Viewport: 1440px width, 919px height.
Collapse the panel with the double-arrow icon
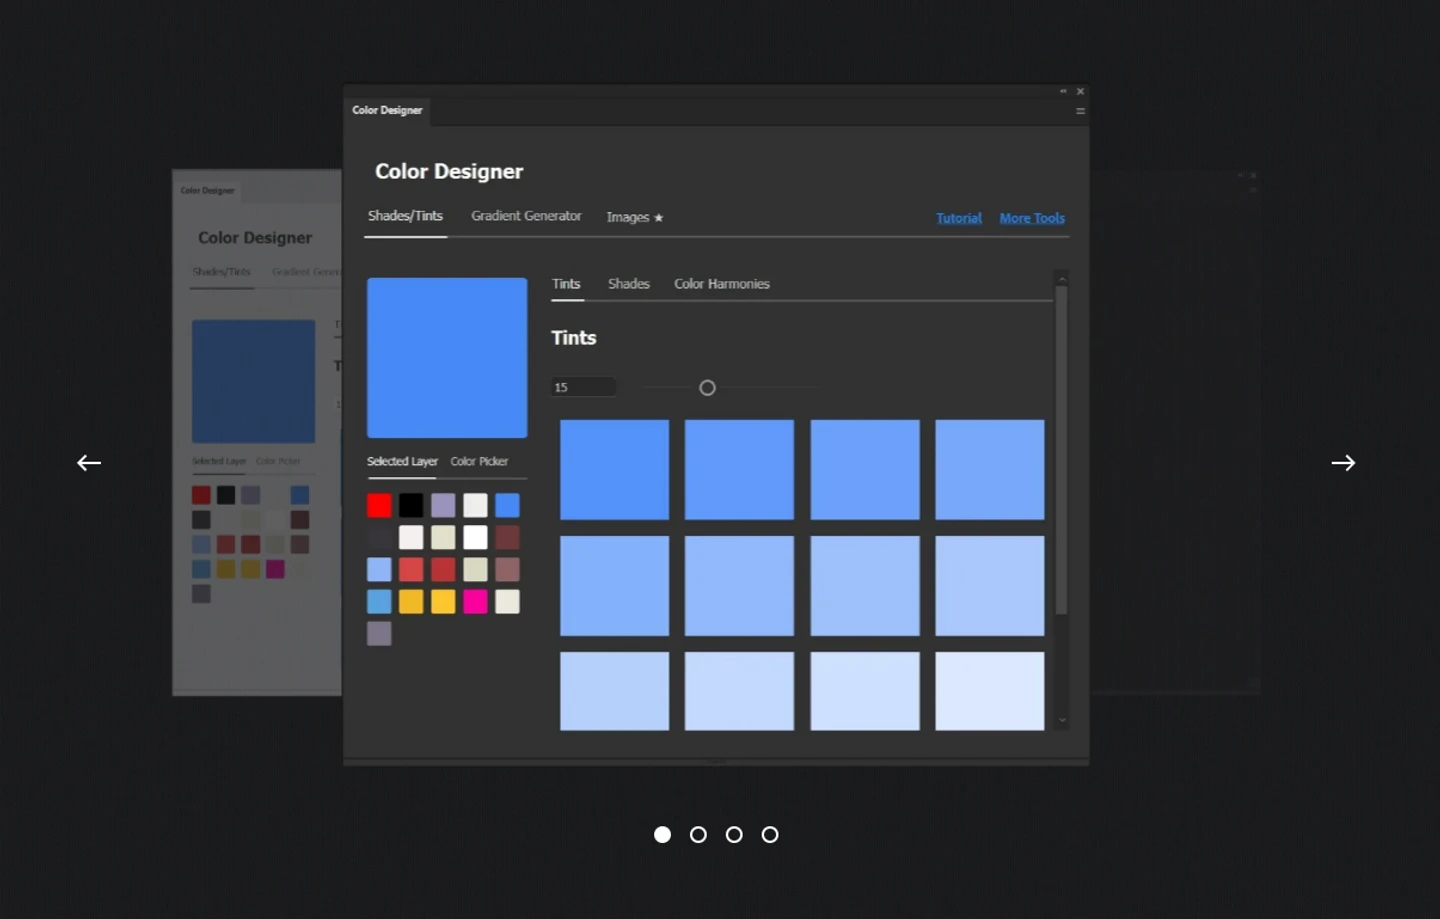click(1063, 90)
